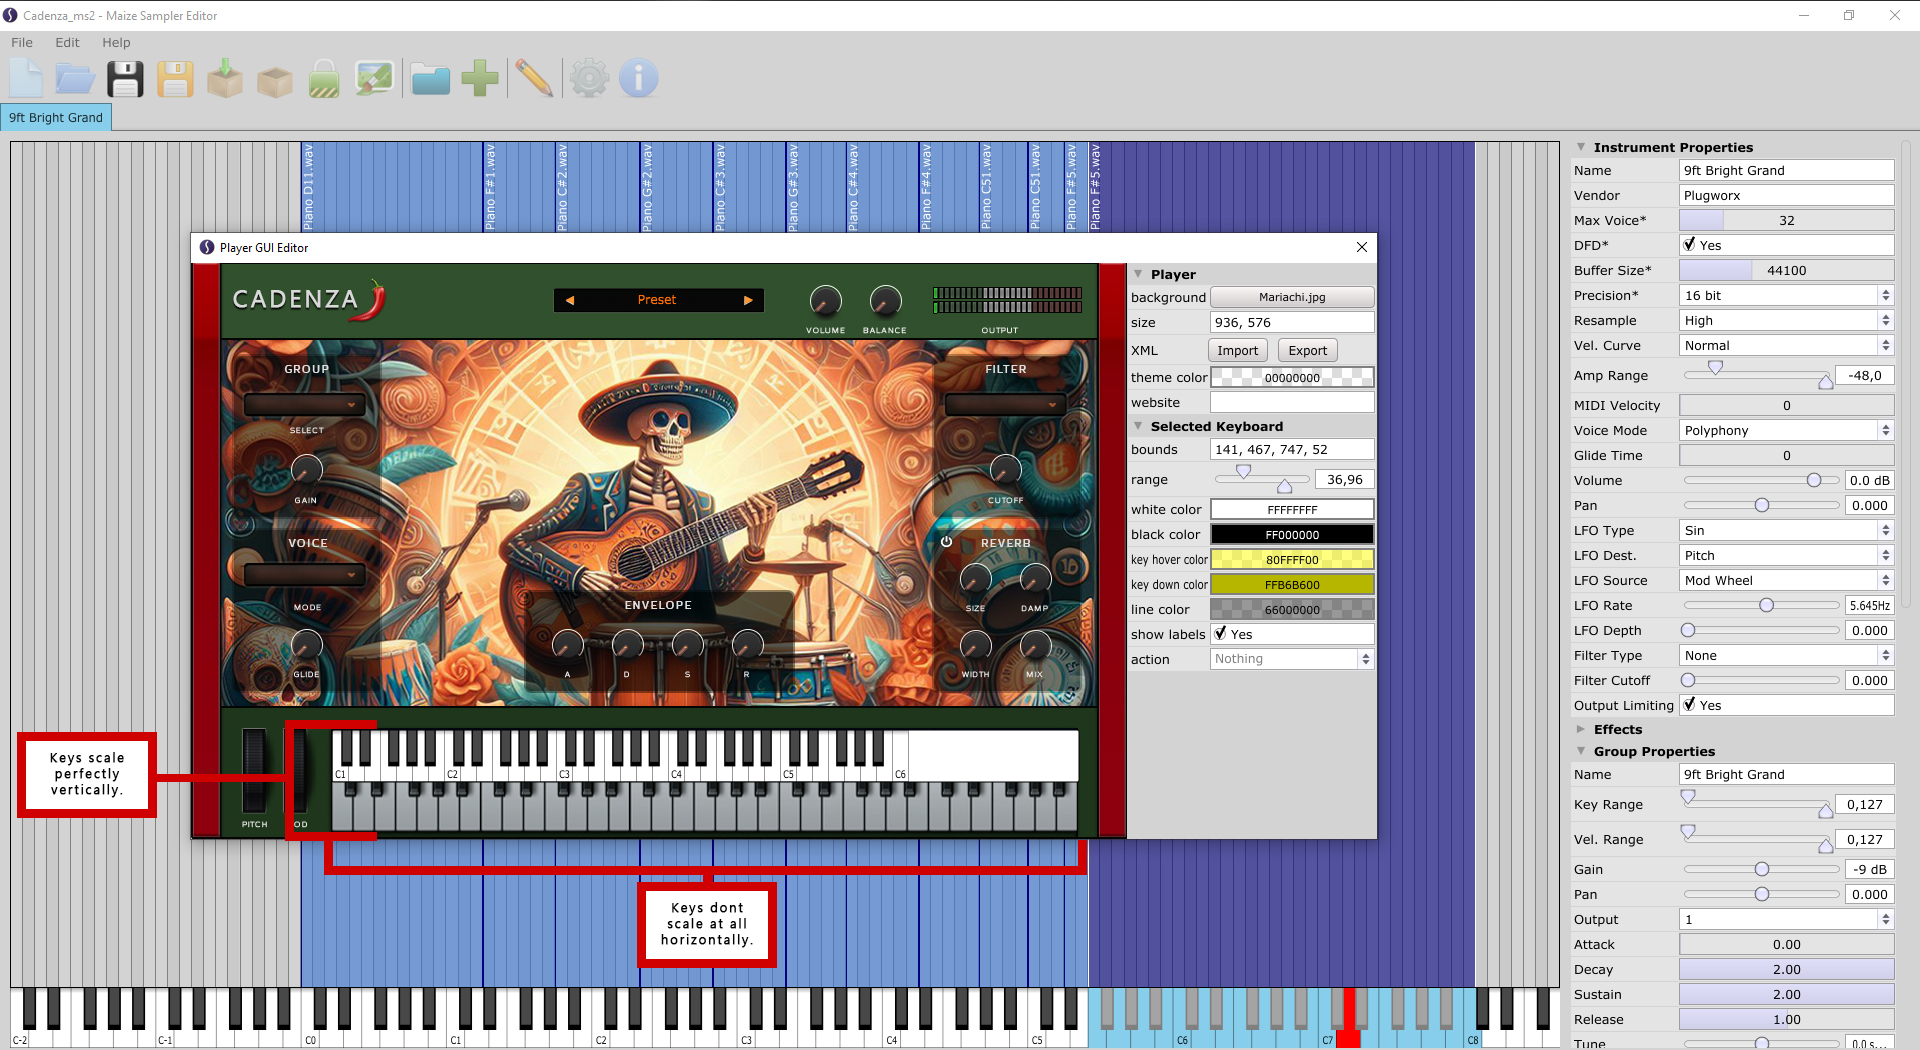Screen dimensions: 1920x1050
Task: Click the reverb MIX knob
Action: pyautogui.click(x=1035, y=645)
